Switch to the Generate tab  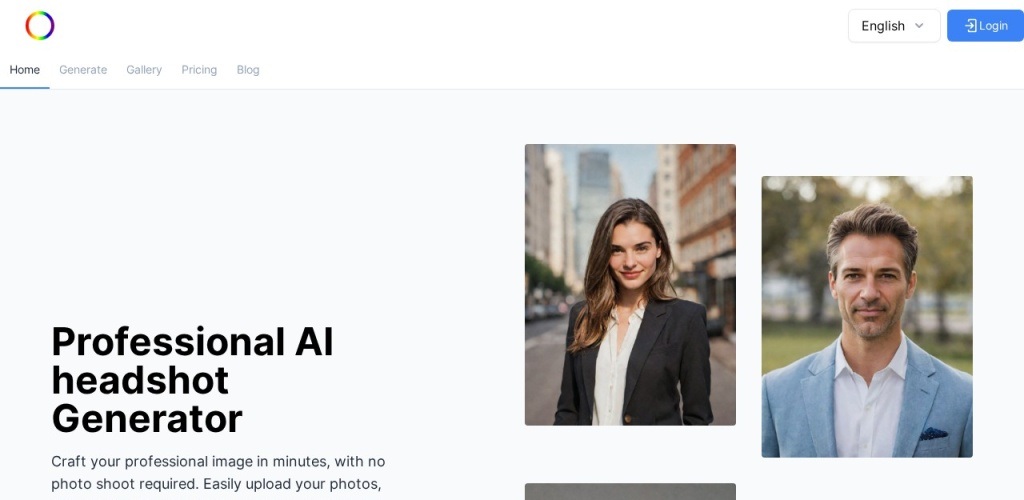83,70
